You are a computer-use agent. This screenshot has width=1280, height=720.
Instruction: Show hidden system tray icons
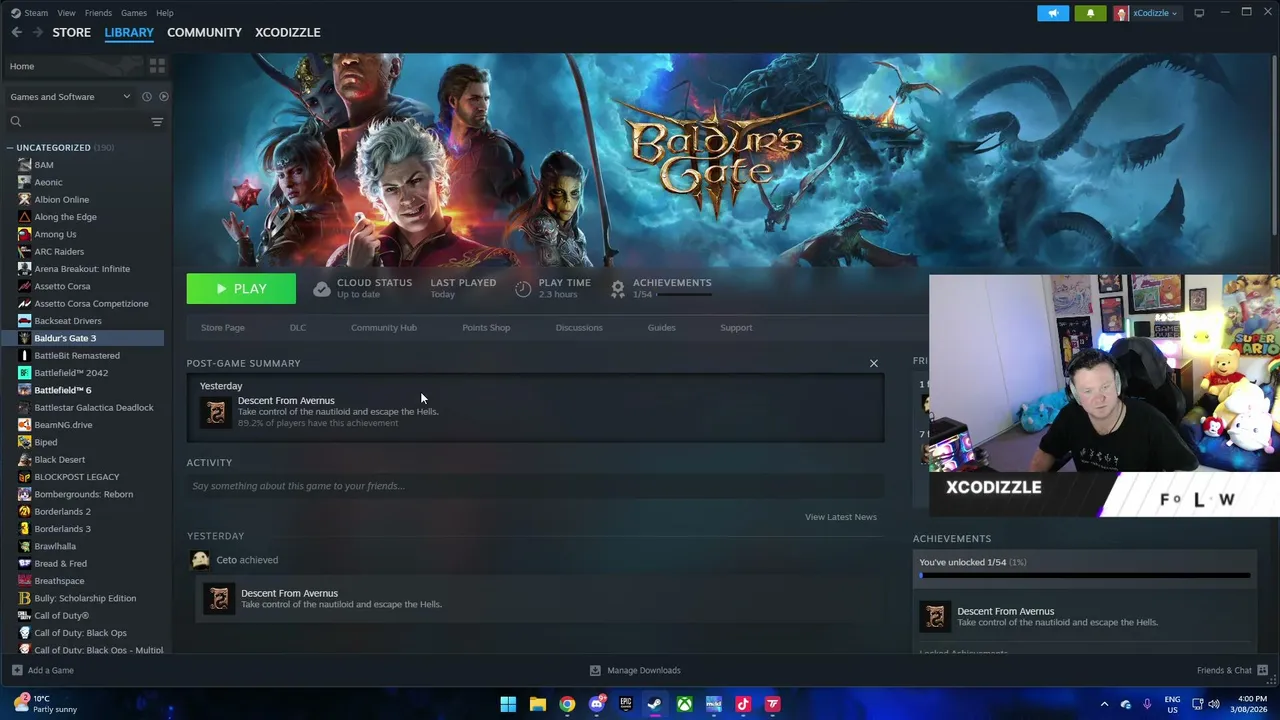pos(1104,704)
